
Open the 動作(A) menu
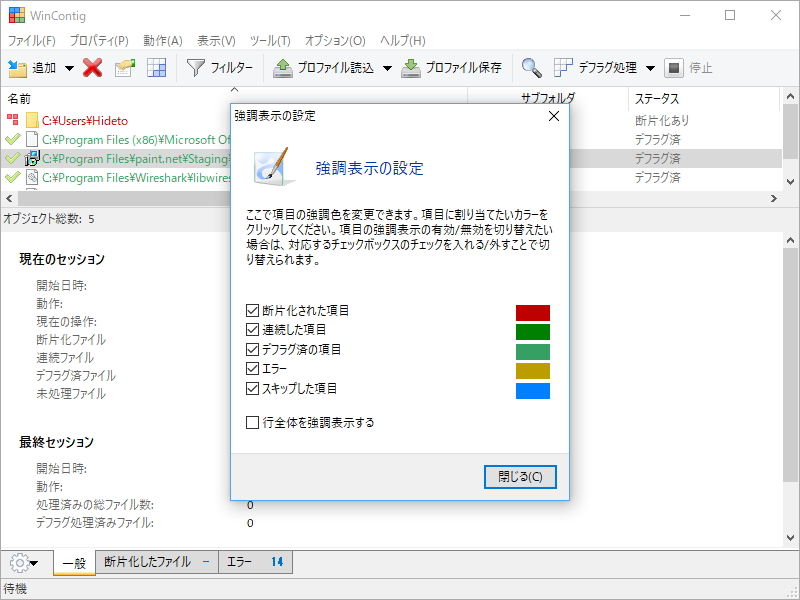(x=163, y=40)
